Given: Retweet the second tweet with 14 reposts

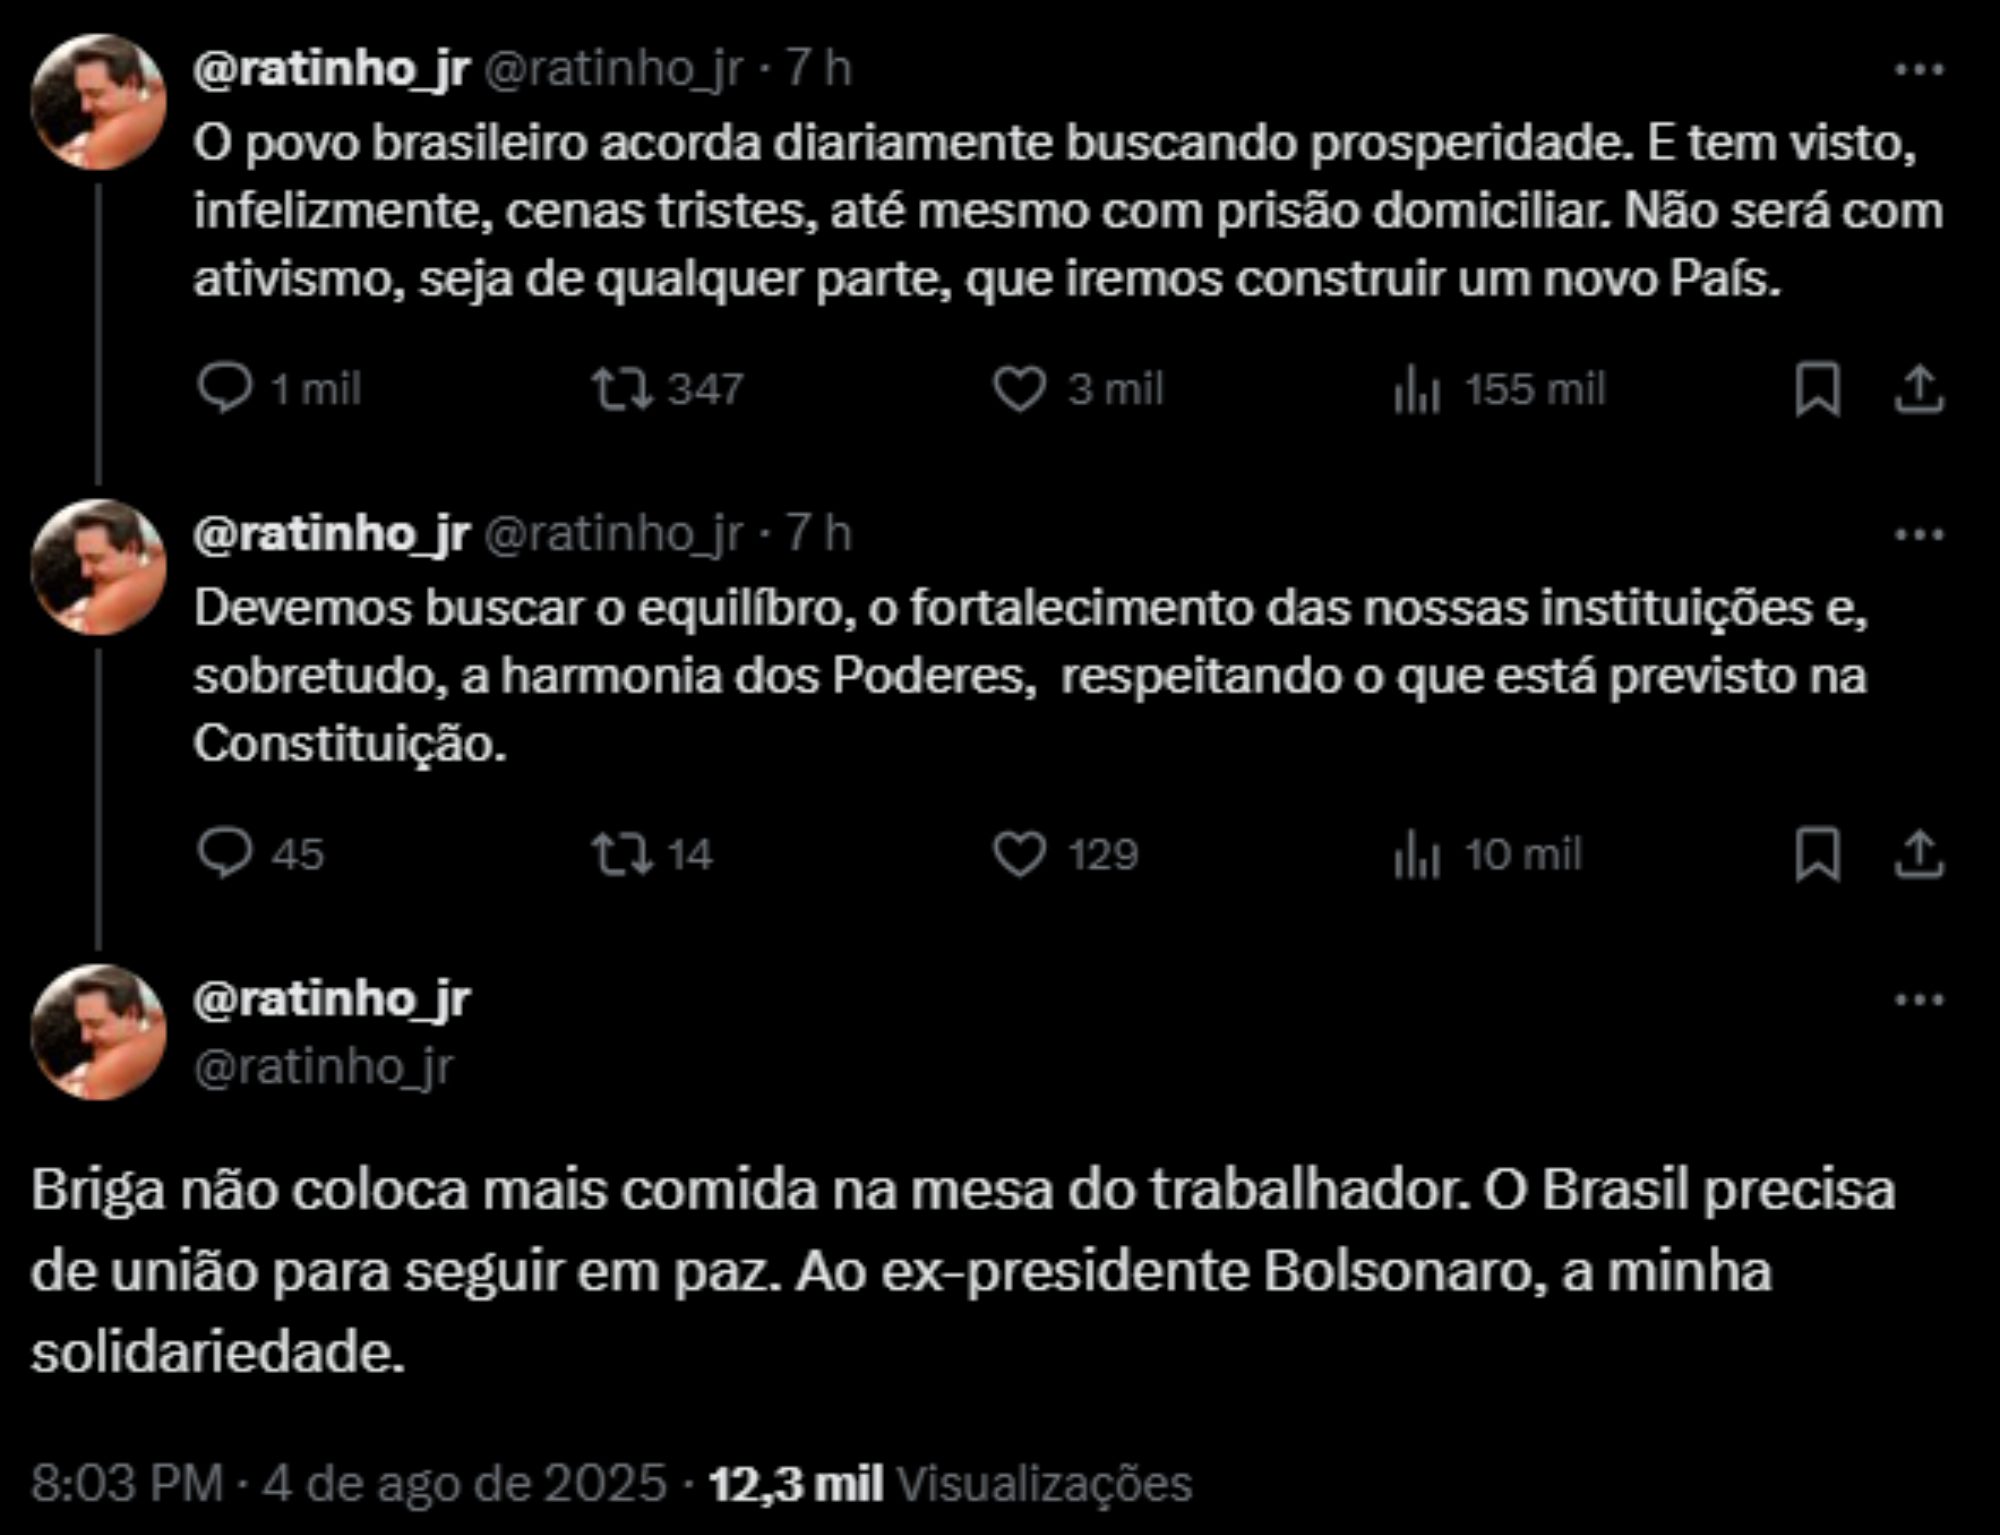Looking at the screenshot, I should 621,854.
